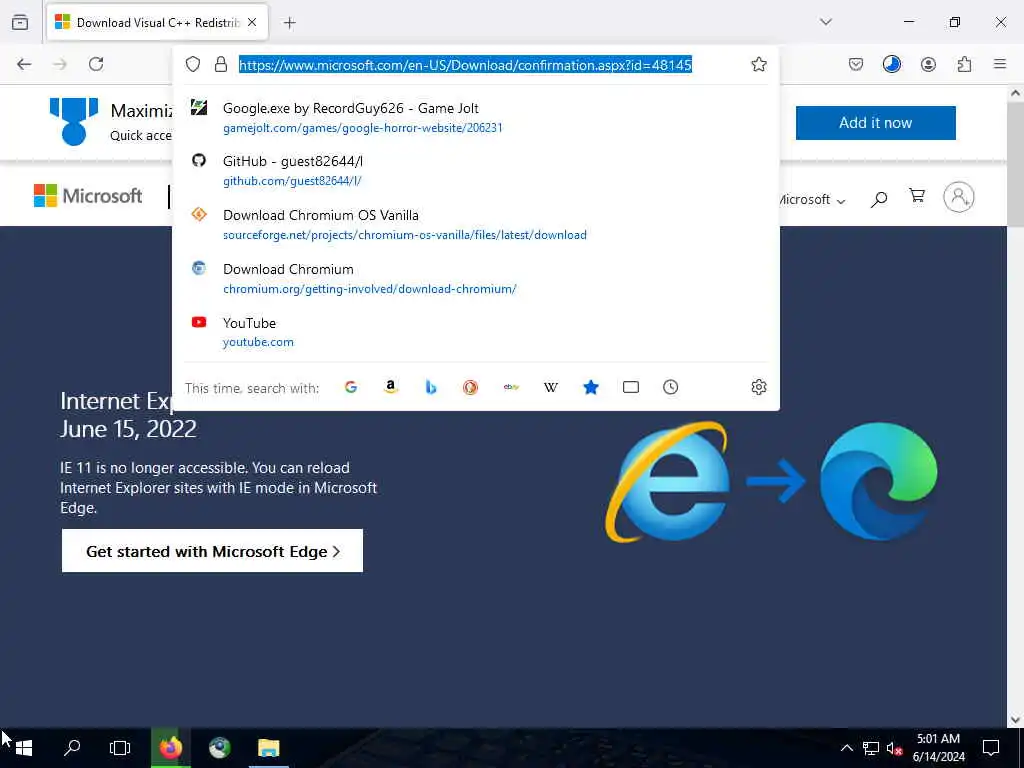Click the Add it now button
Viewport: 1024px width, 768px height.
(875, 123)
